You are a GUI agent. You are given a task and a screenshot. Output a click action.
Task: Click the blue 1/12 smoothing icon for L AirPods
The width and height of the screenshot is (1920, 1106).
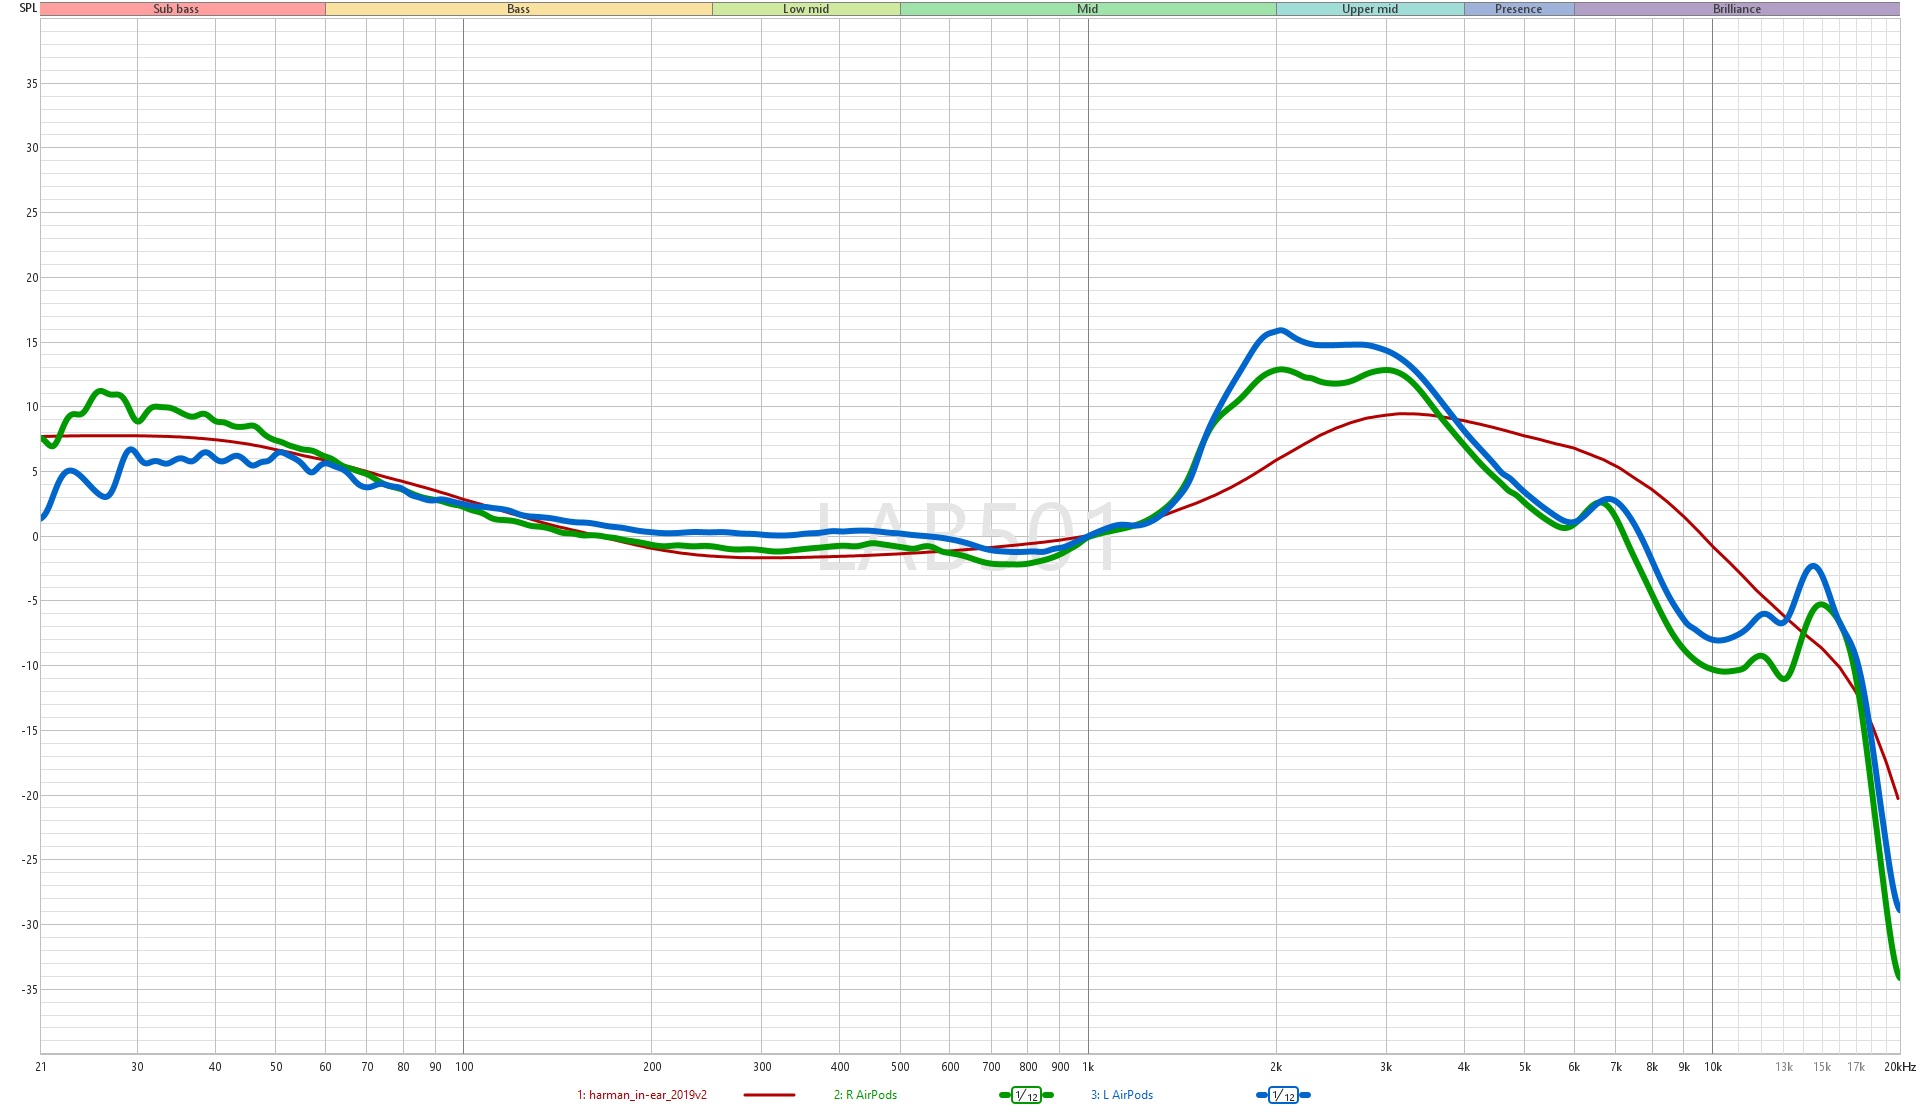[x=1283, y=1096]
